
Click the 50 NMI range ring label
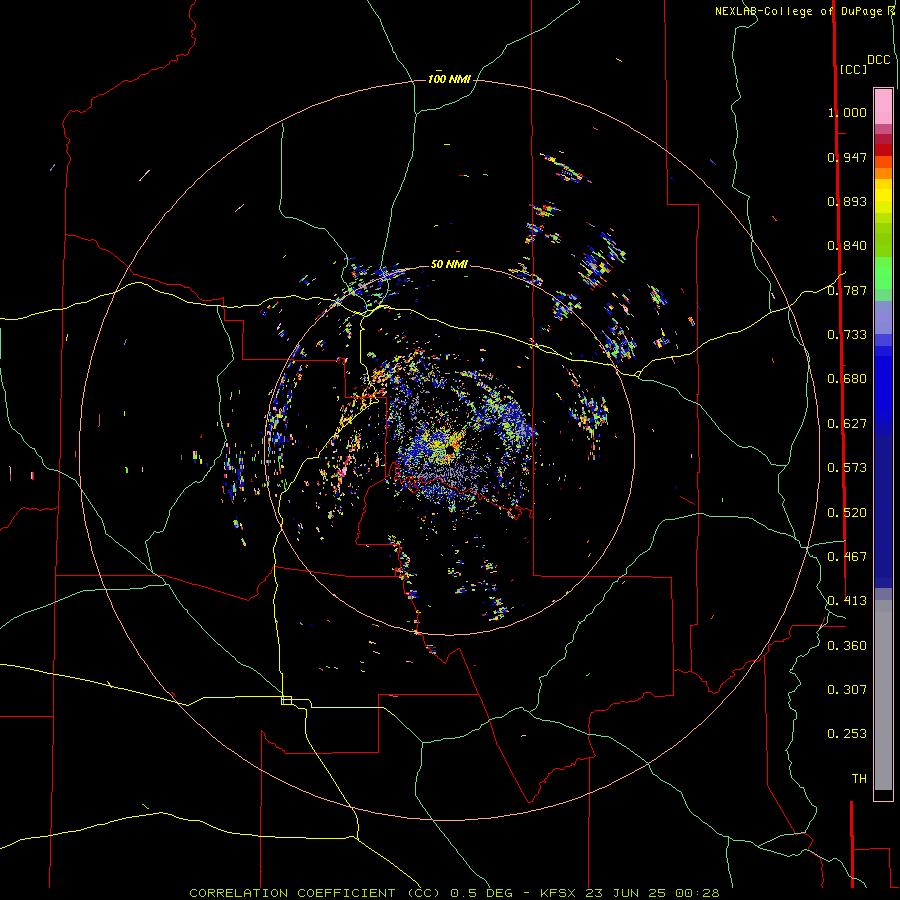pos(449,264)
